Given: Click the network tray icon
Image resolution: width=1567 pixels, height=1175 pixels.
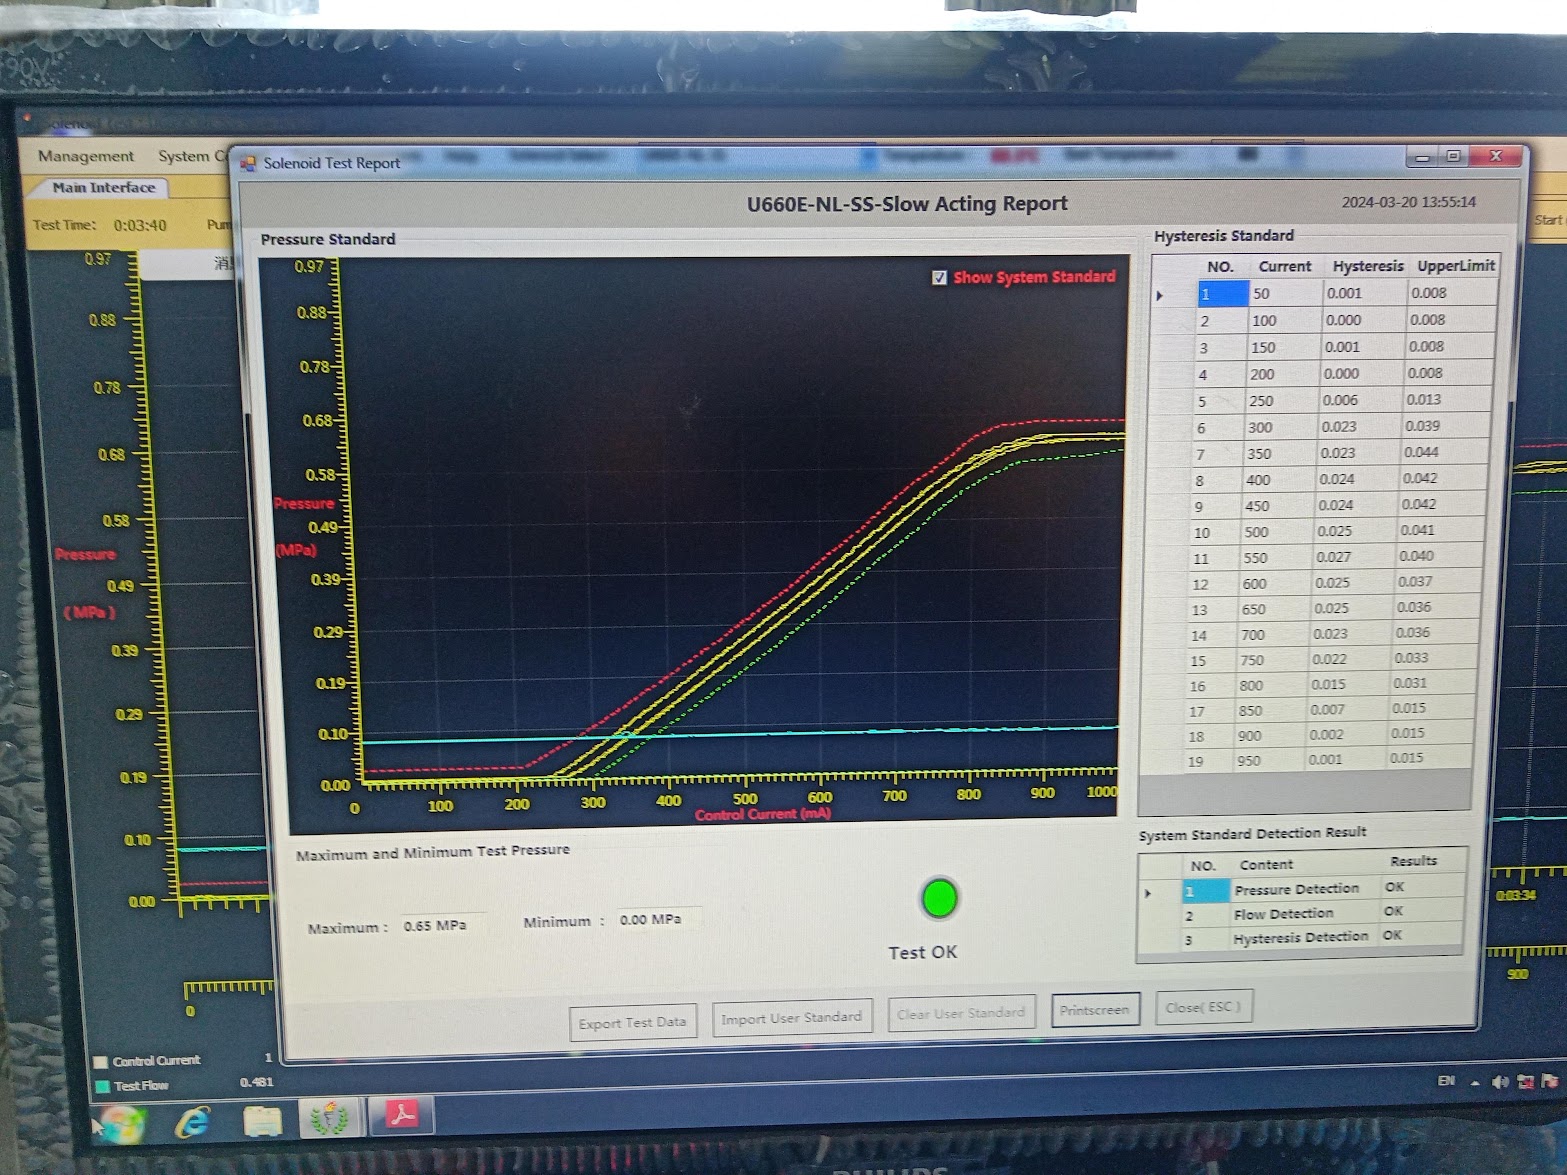Looking at the screenshot, I should [1525, 1081].
